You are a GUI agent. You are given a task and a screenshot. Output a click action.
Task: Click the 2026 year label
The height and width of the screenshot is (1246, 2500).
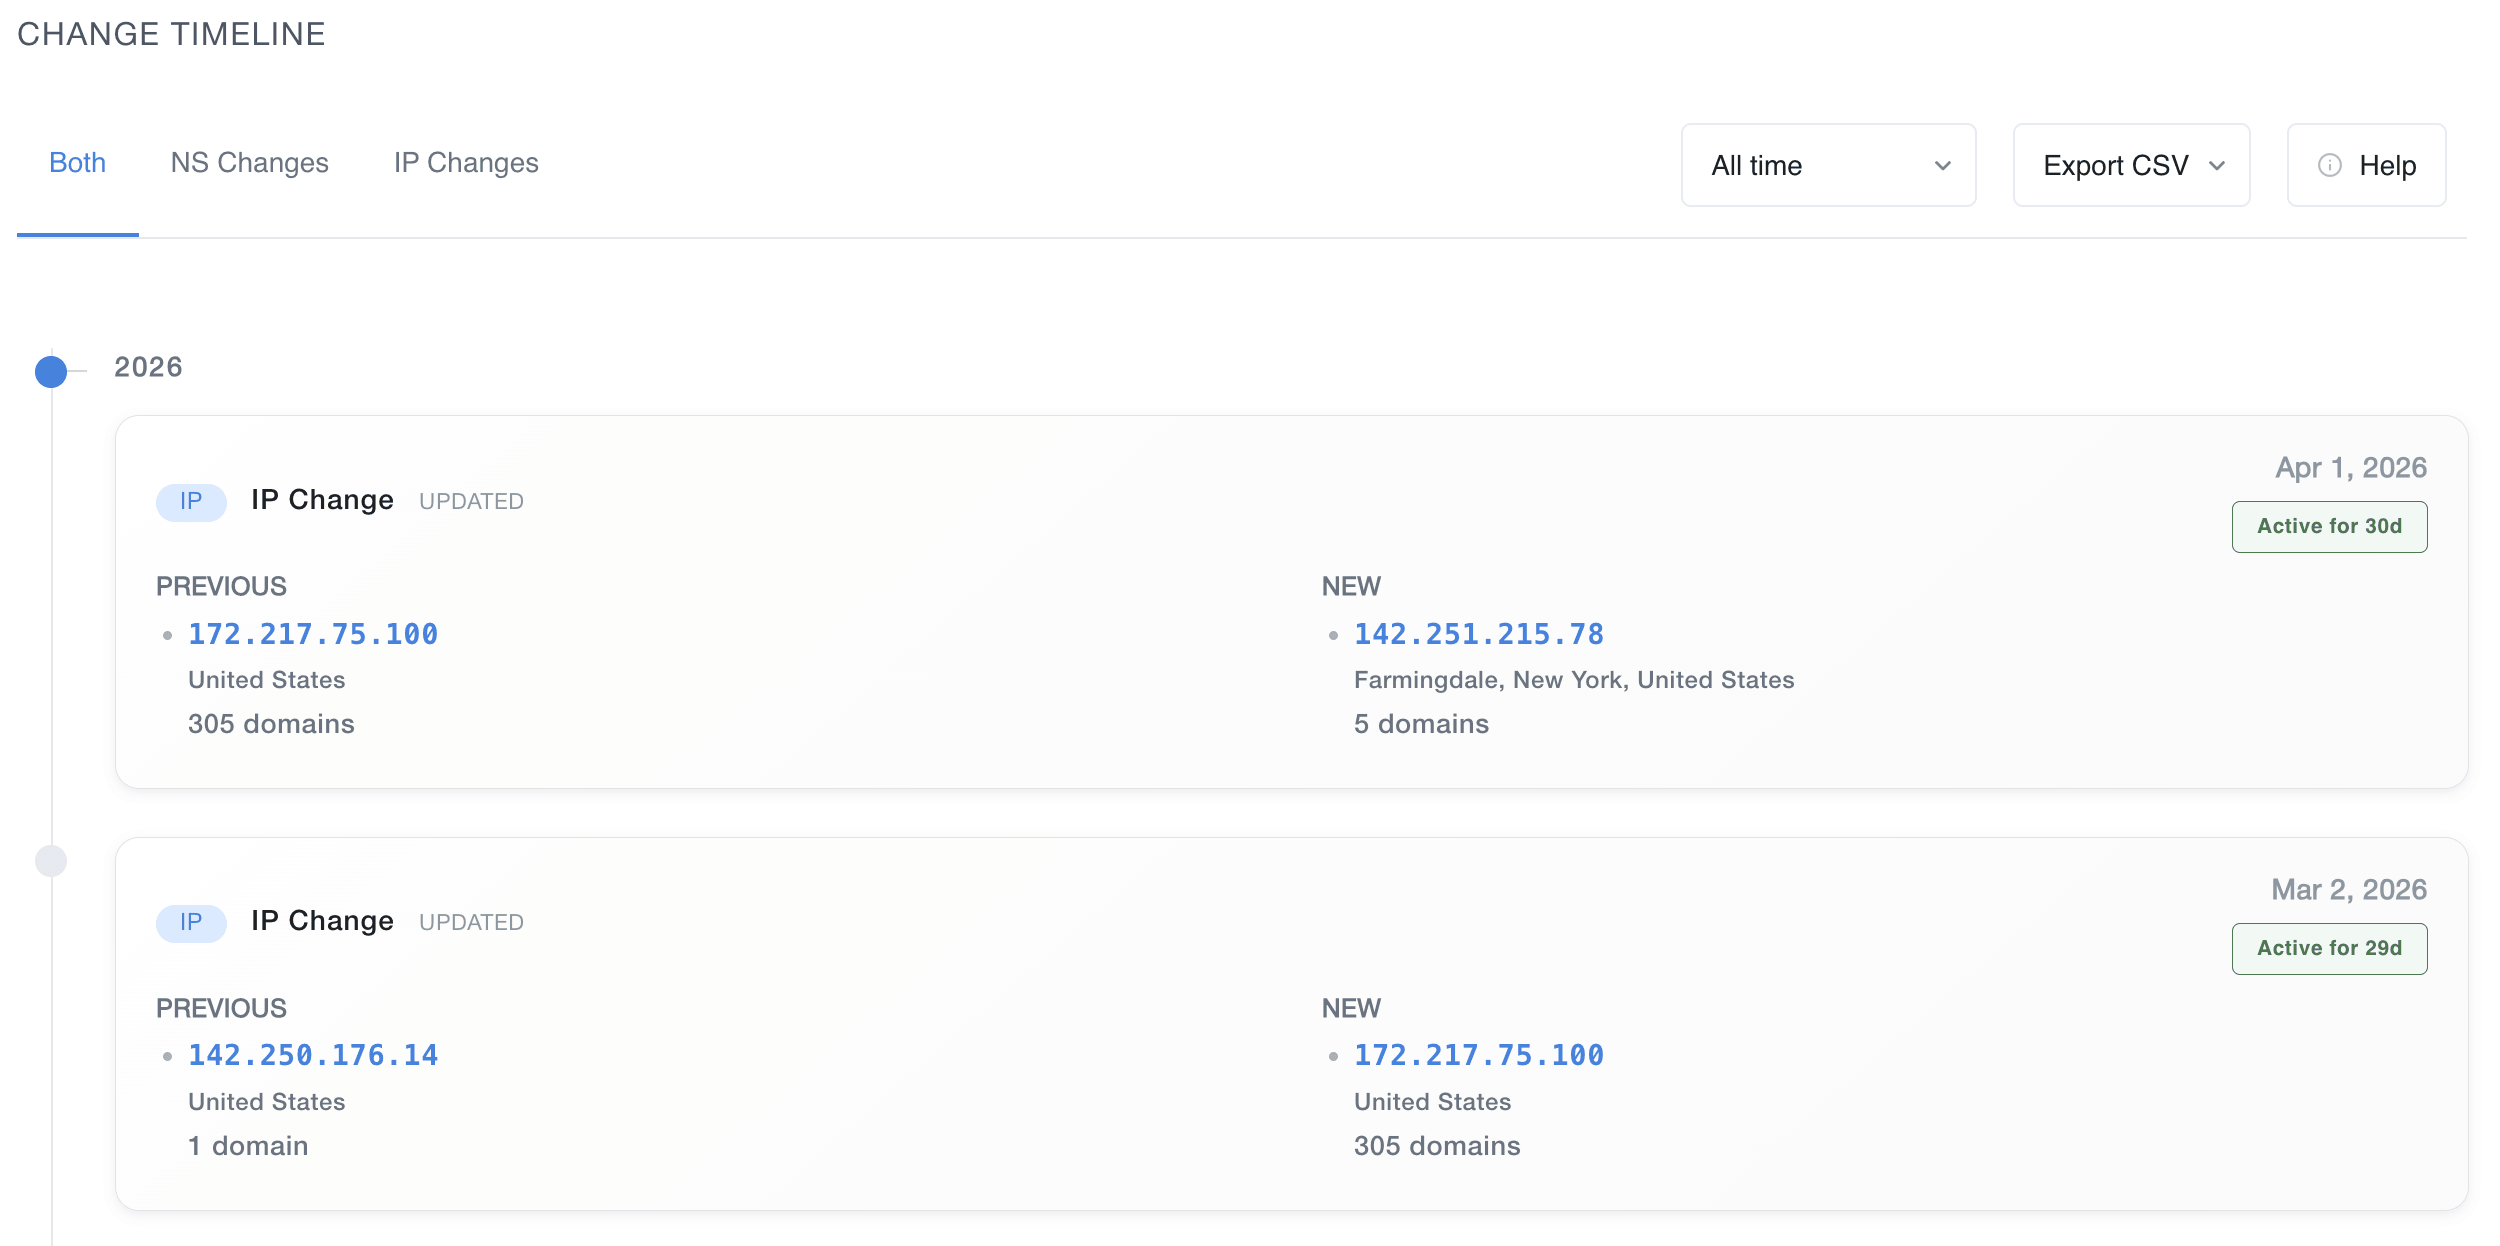148,367
